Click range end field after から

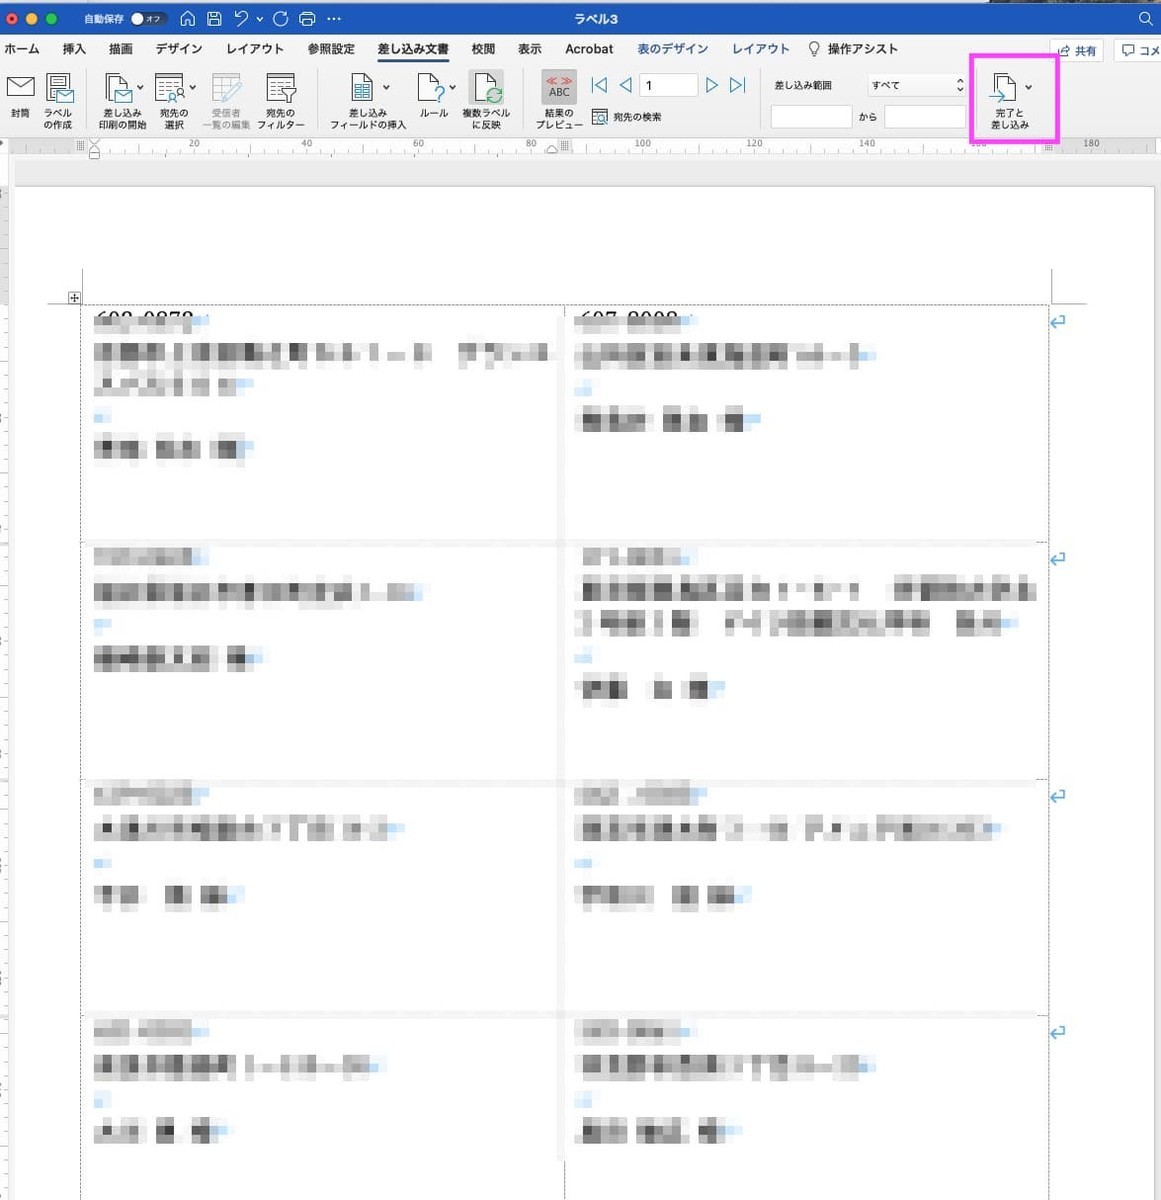(x=925, y=117)
